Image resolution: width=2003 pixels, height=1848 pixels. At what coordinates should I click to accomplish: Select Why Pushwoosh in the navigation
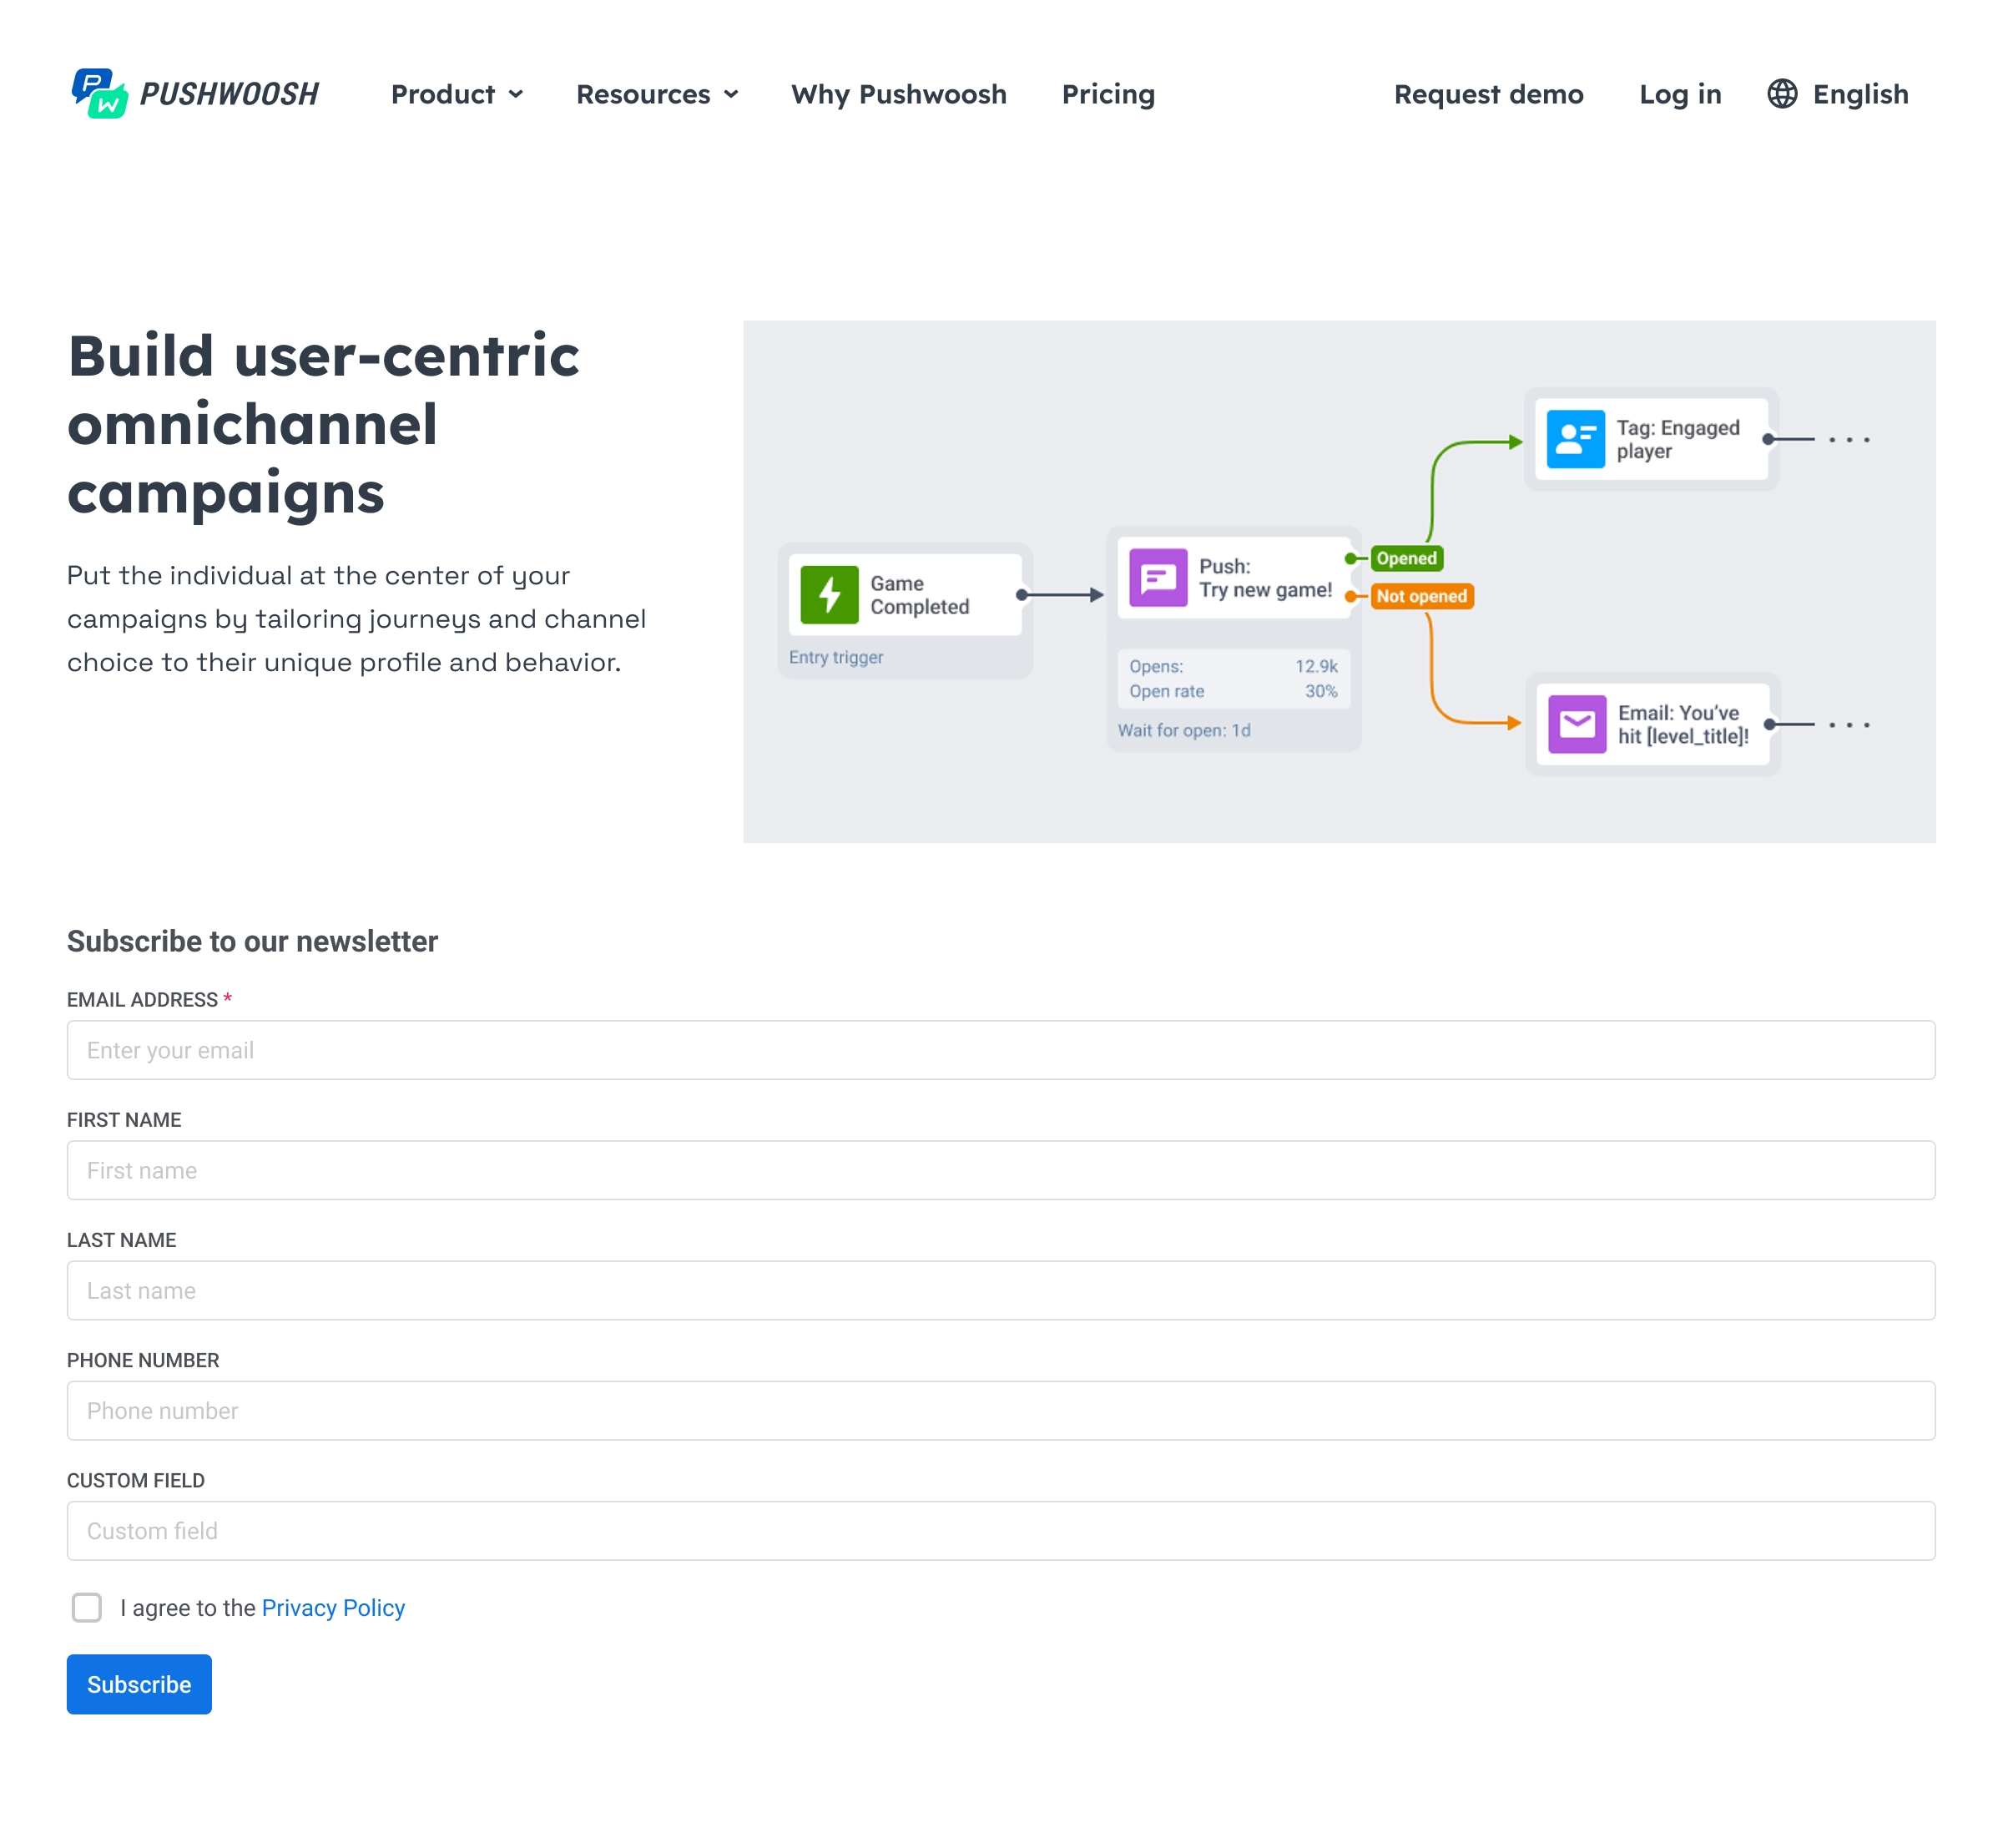(897, 94)
